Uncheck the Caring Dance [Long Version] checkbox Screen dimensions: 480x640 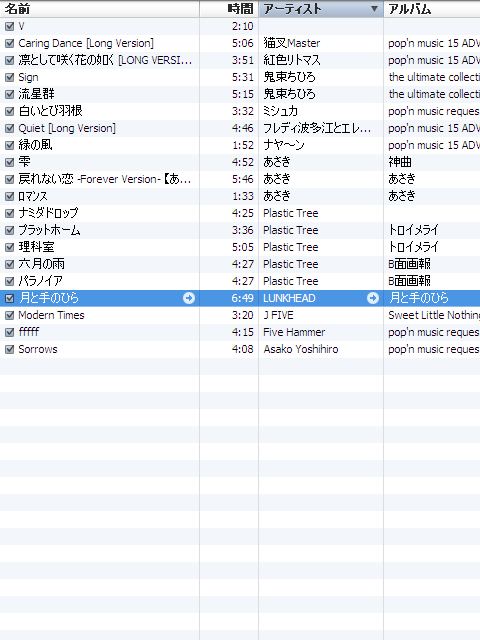pos(9,43)
